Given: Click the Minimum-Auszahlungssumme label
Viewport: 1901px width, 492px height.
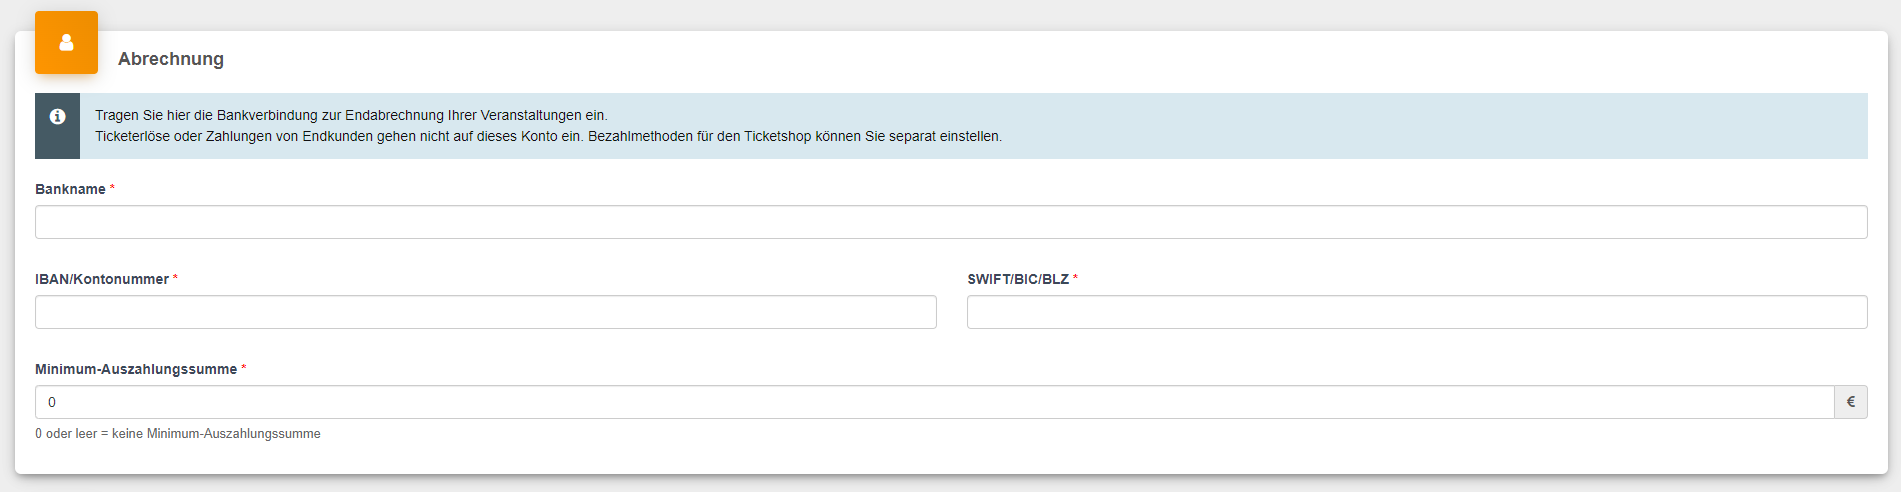Looking at the screenshot, I should 136,369.
